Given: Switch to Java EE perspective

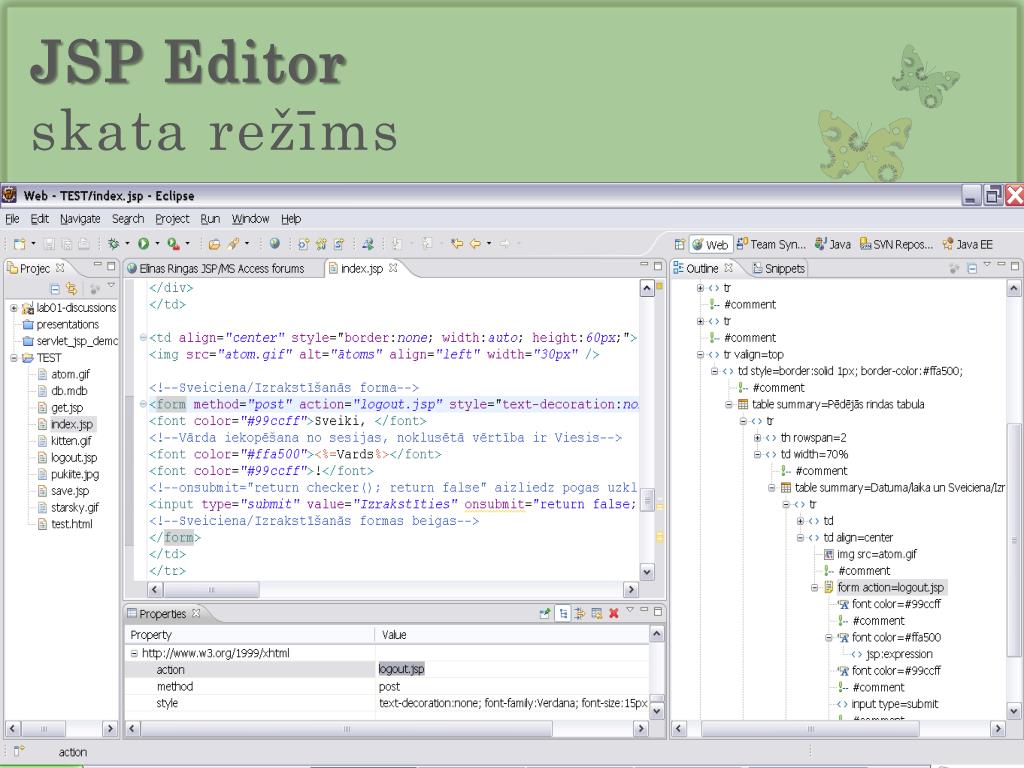Looking at the screenshot, I should coord(967,244).
